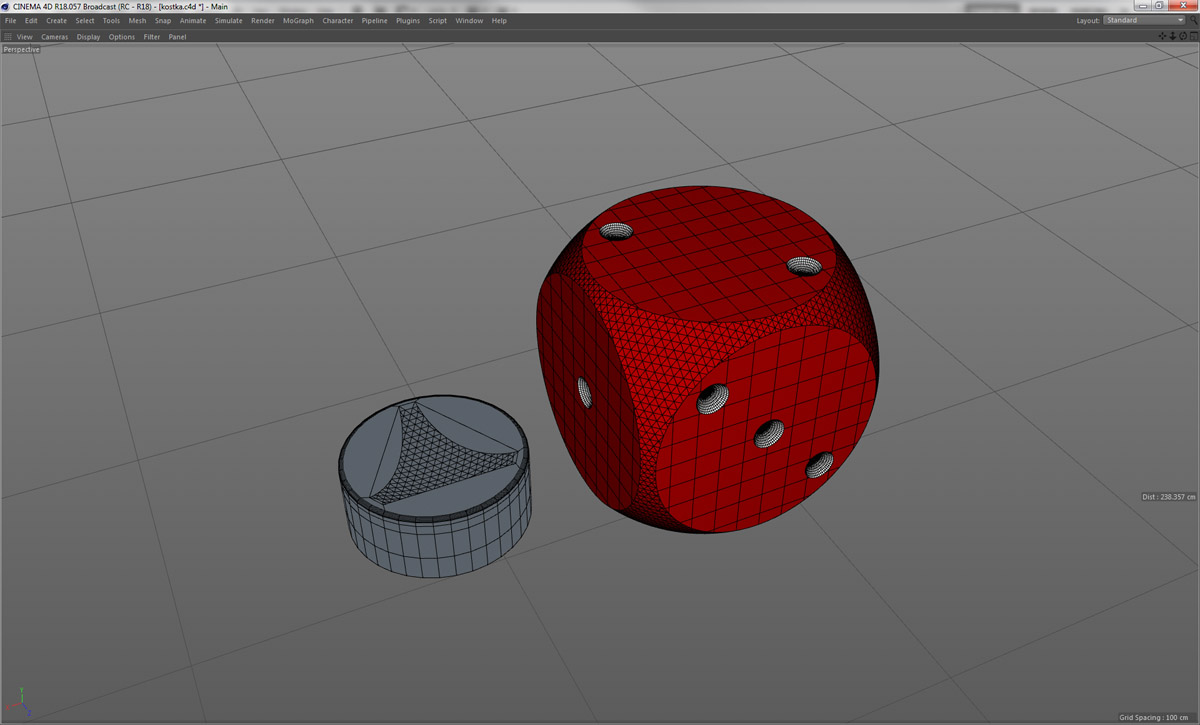Open the Render menu

click(x=262, y=20)
